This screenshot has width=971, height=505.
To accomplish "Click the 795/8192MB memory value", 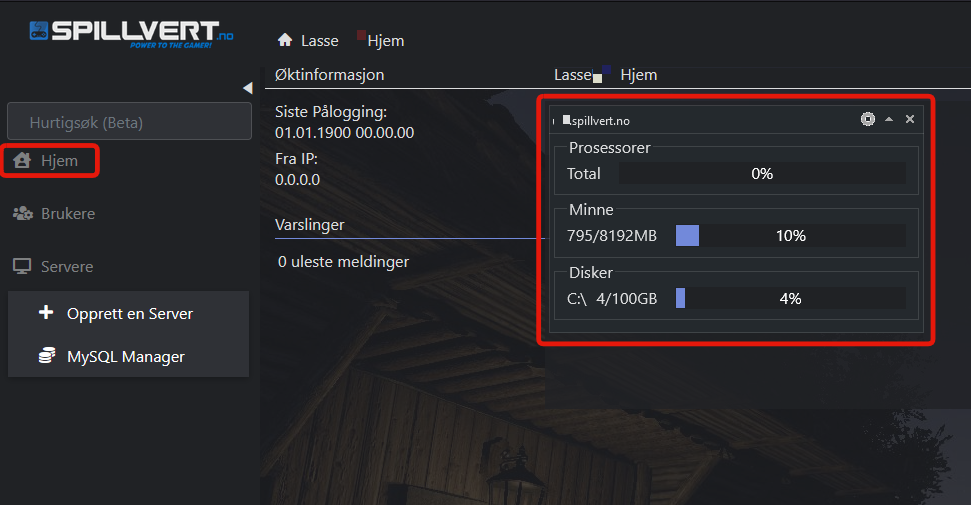I will tap(612, 236).
